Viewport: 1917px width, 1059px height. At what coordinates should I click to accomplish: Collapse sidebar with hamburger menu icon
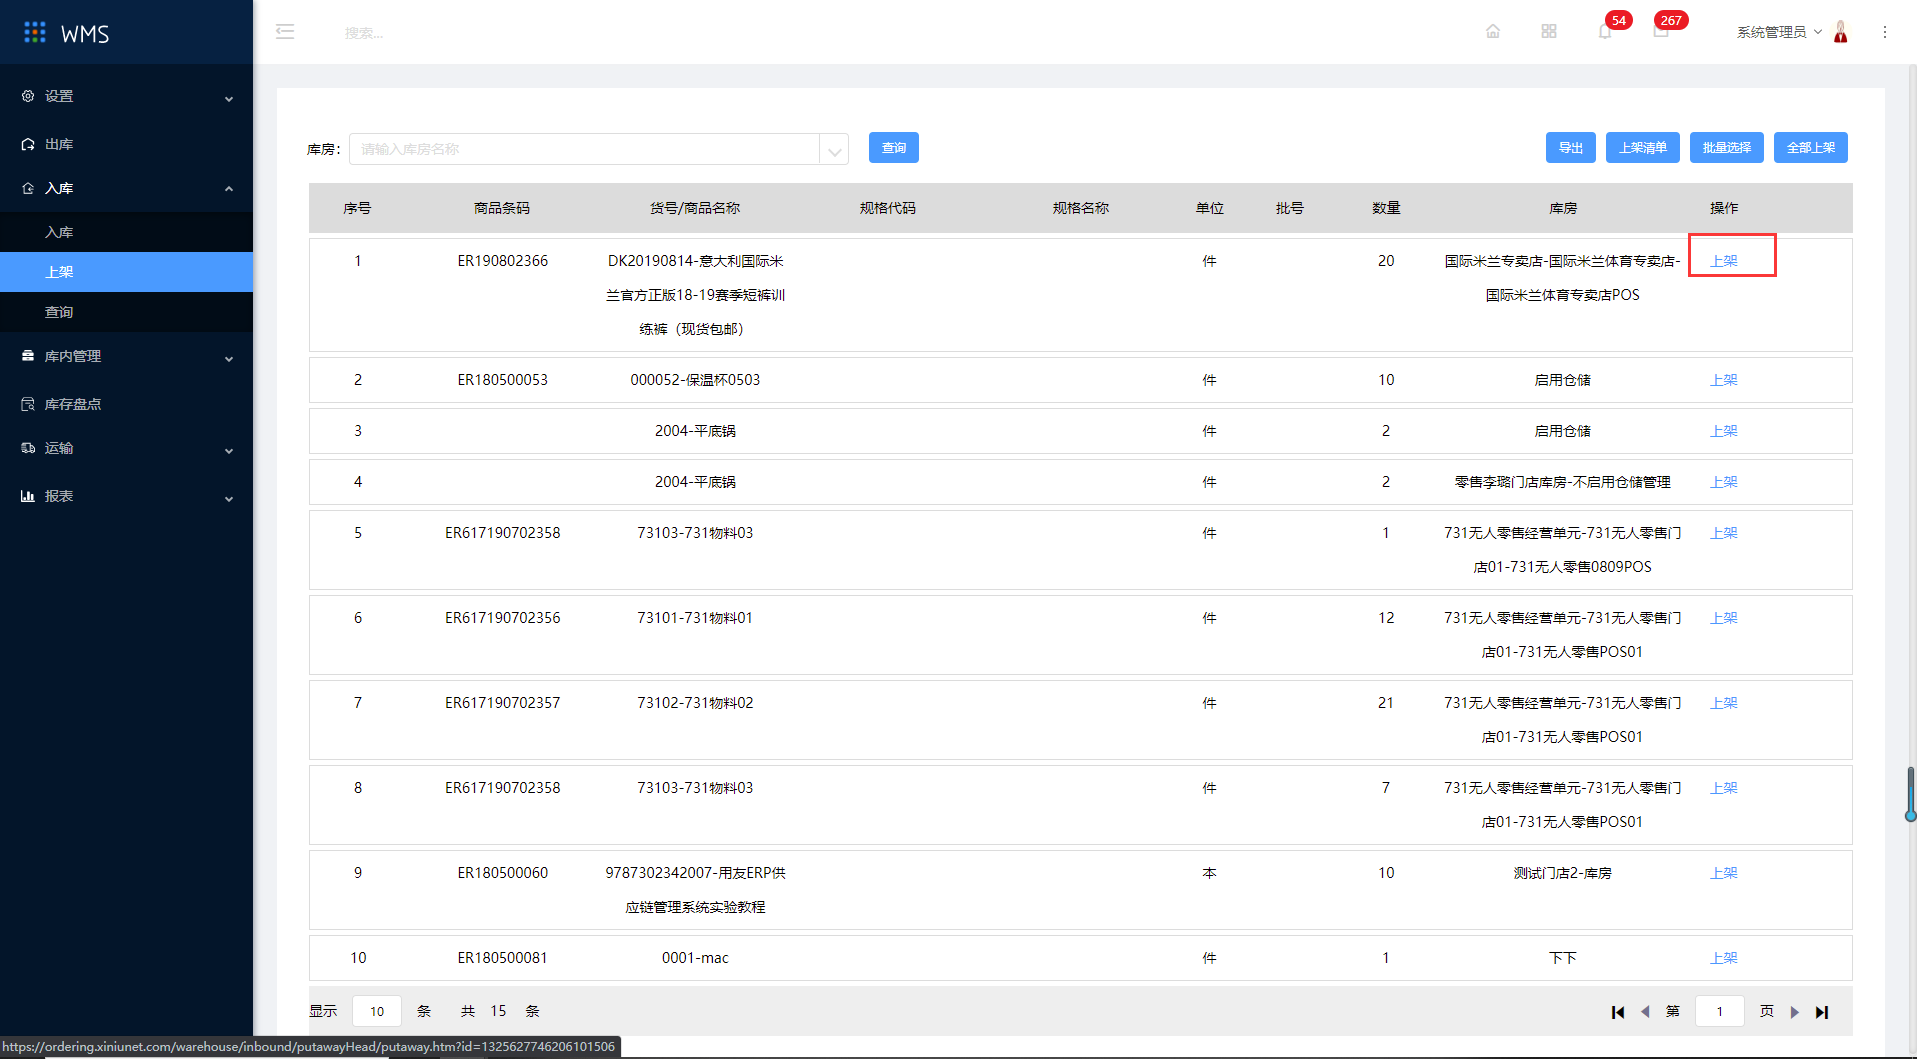pyautogui.click(x=285, y=32)
